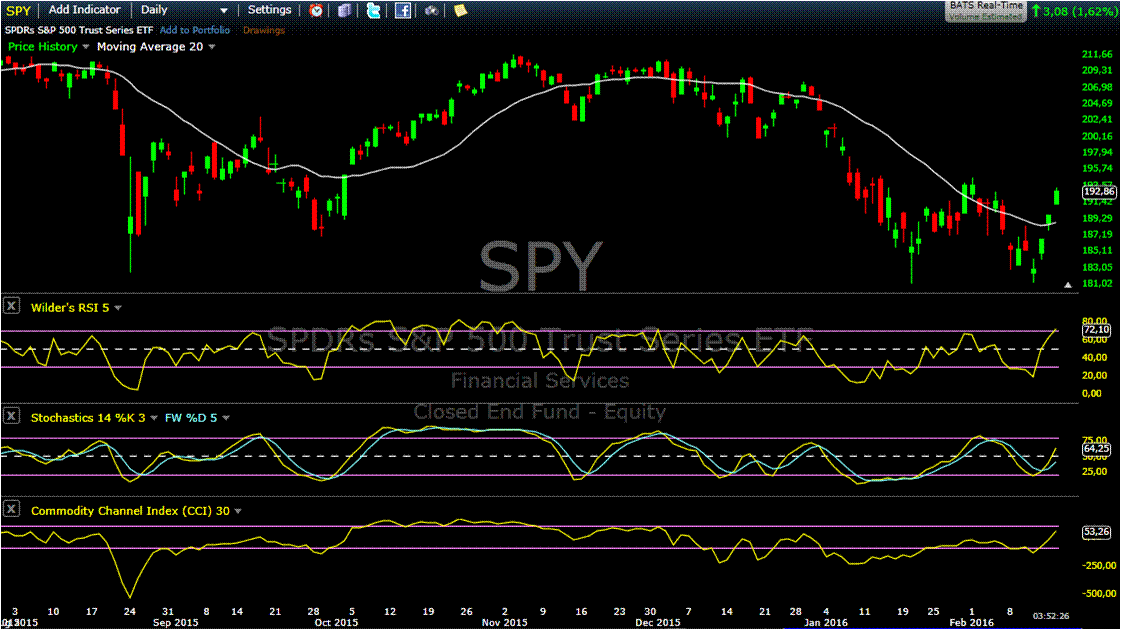Click the 200,16 price axis label
The height and width of the screenshot is (630, 1121).
1097,136
